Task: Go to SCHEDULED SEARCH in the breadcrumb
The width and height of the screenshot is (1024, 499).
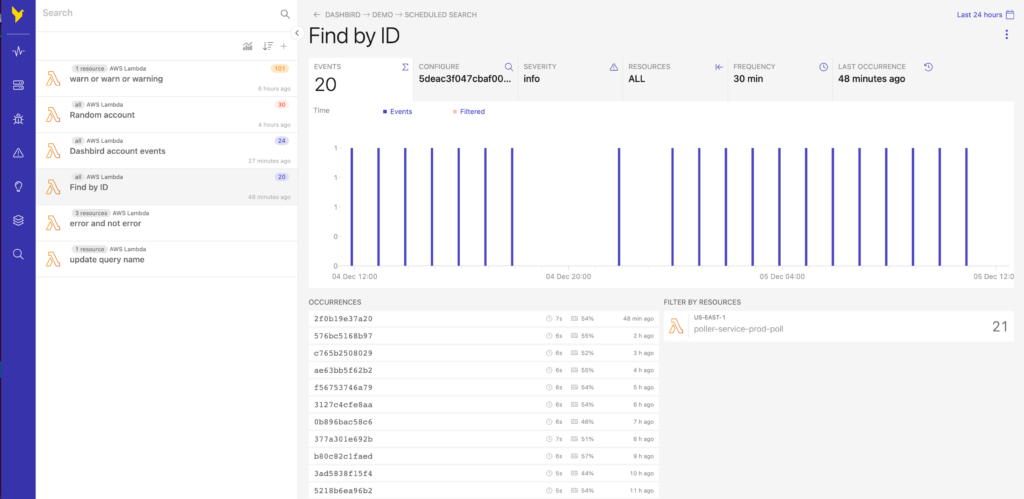Action: [x=441, y=14]
